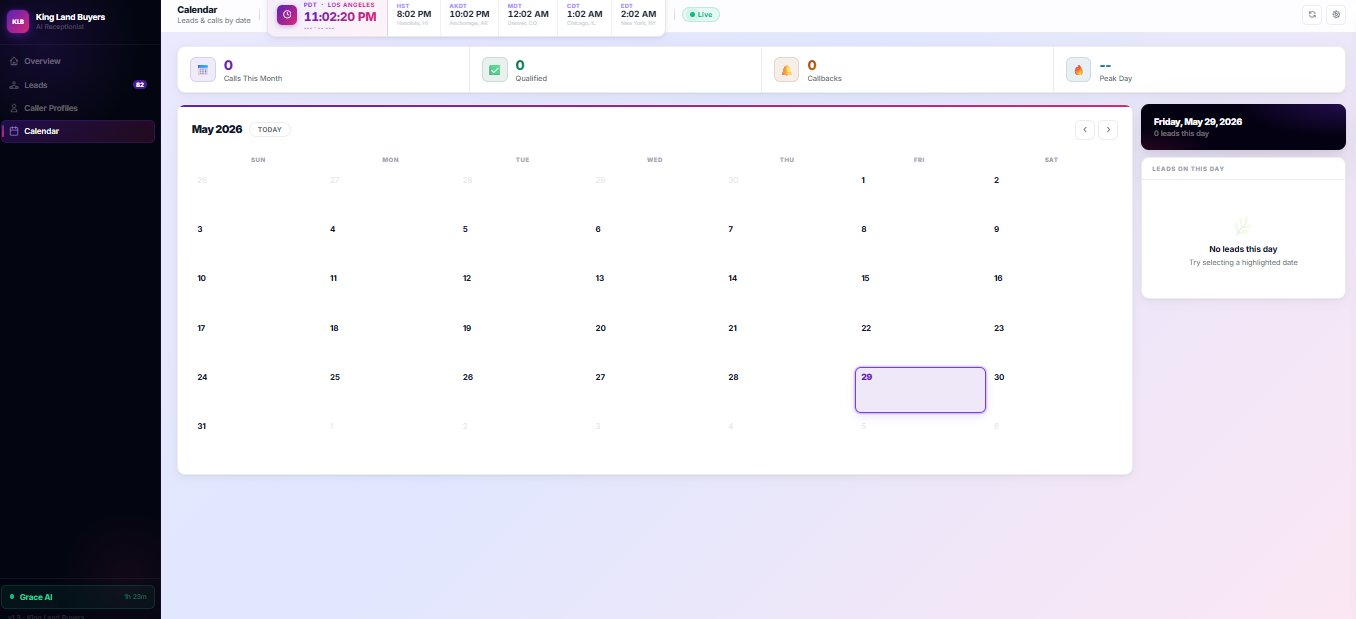Click the Caller Profiles person icon

point(14,108)
